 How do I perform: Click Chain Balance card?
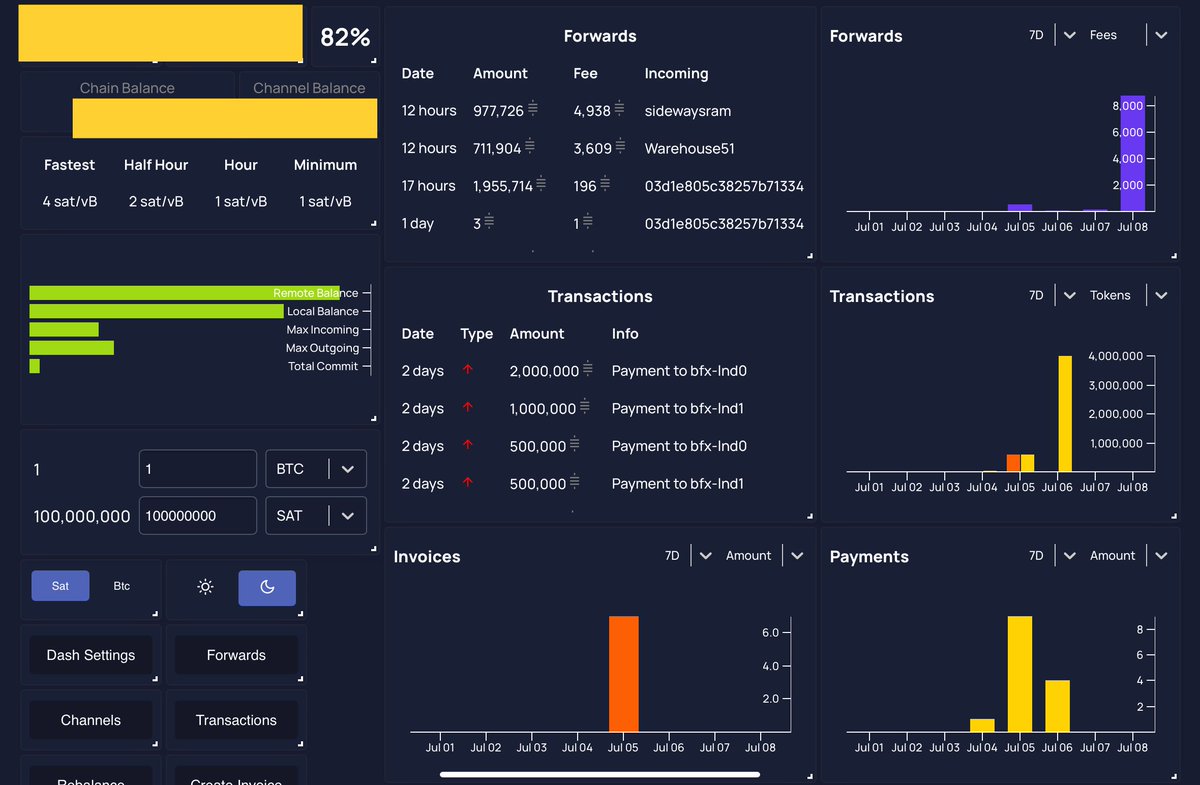coord(127,100)
